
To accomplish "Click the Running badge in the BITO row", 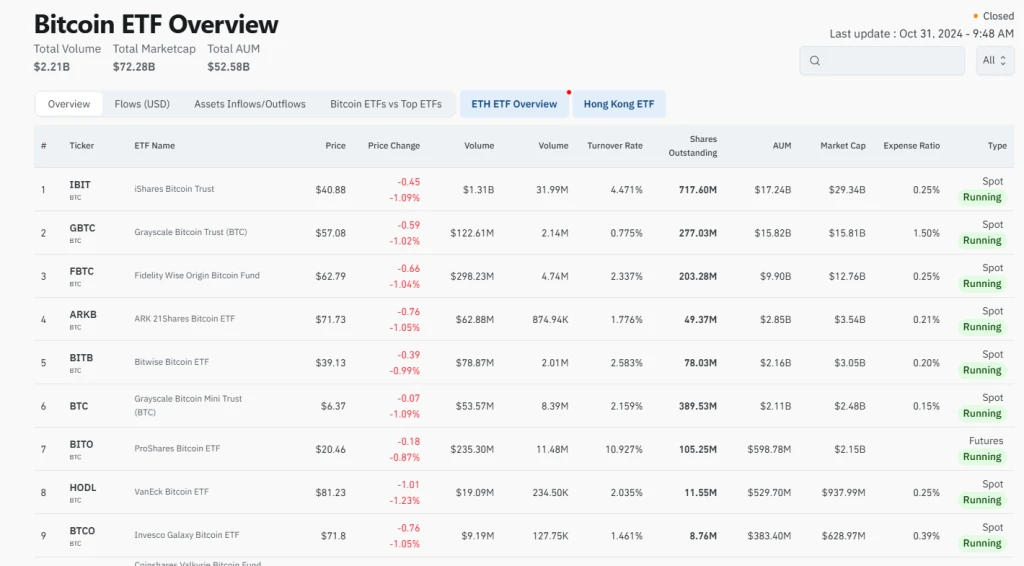I will click(x=981, y=457).
